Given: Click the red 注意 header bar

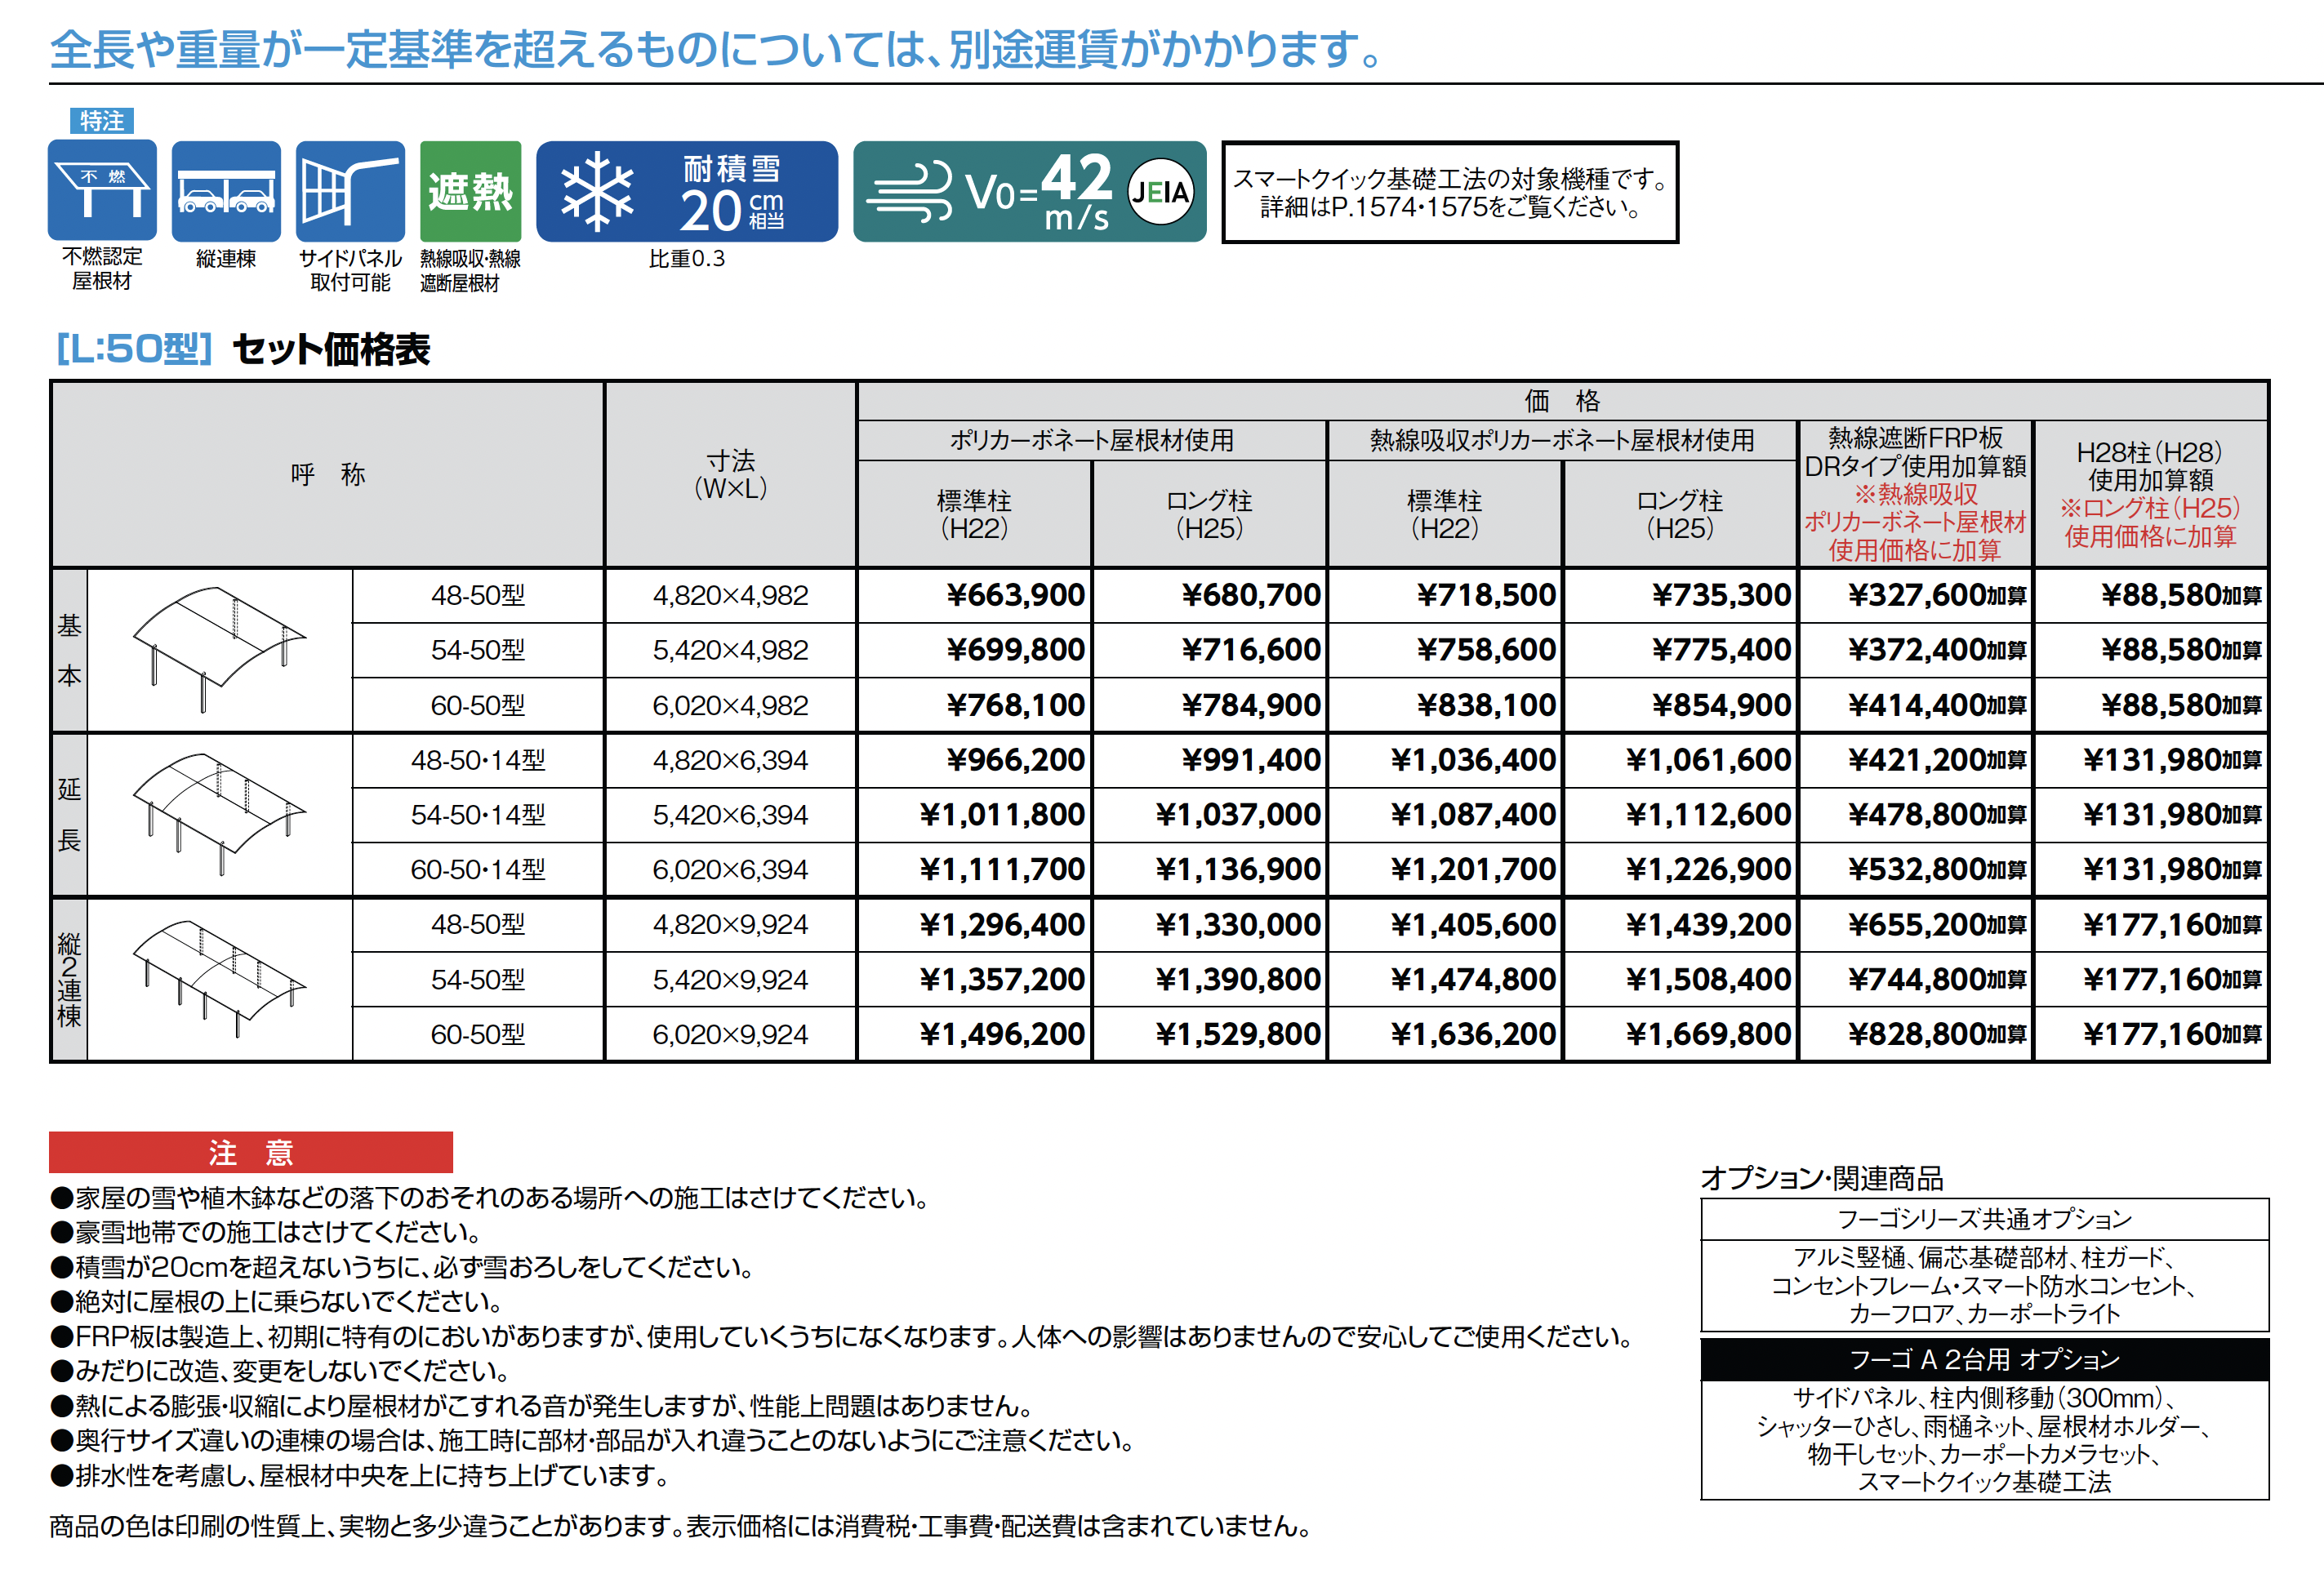Looking at the screenshot, I should [x=250, y=1152].
